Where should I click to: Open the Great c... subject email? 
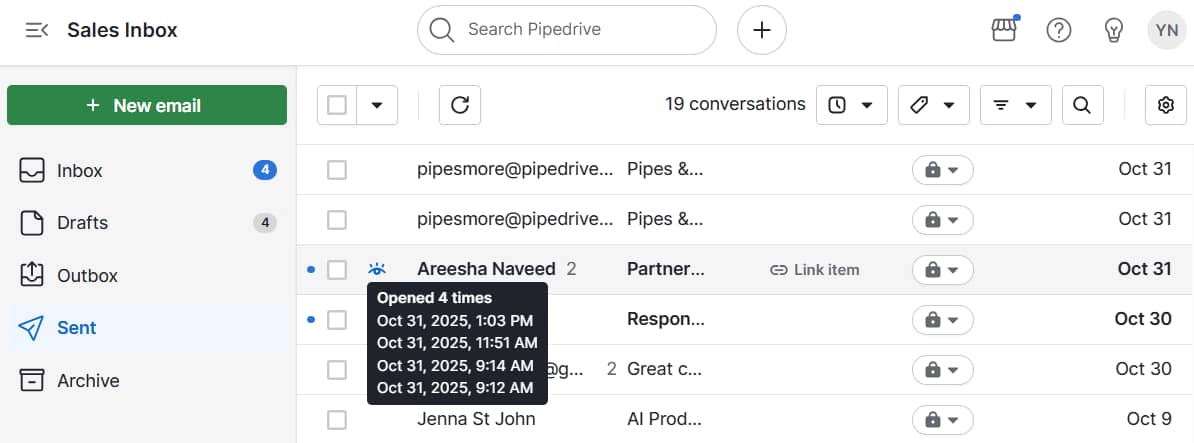(665, 369)
